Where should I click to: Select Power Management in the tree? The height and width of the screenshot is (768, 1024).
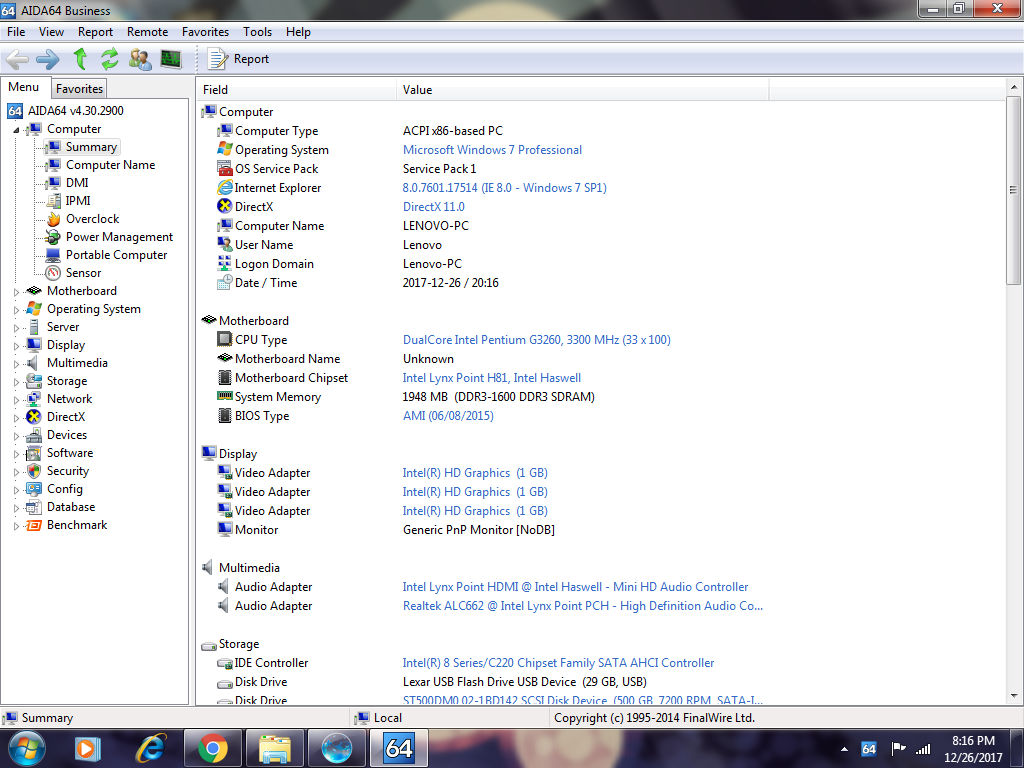click(x=119, y=237)
